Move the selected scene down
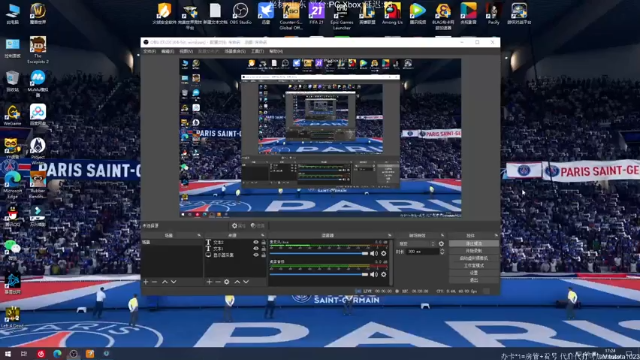This screenshot has width=640, height=360. 173,282
